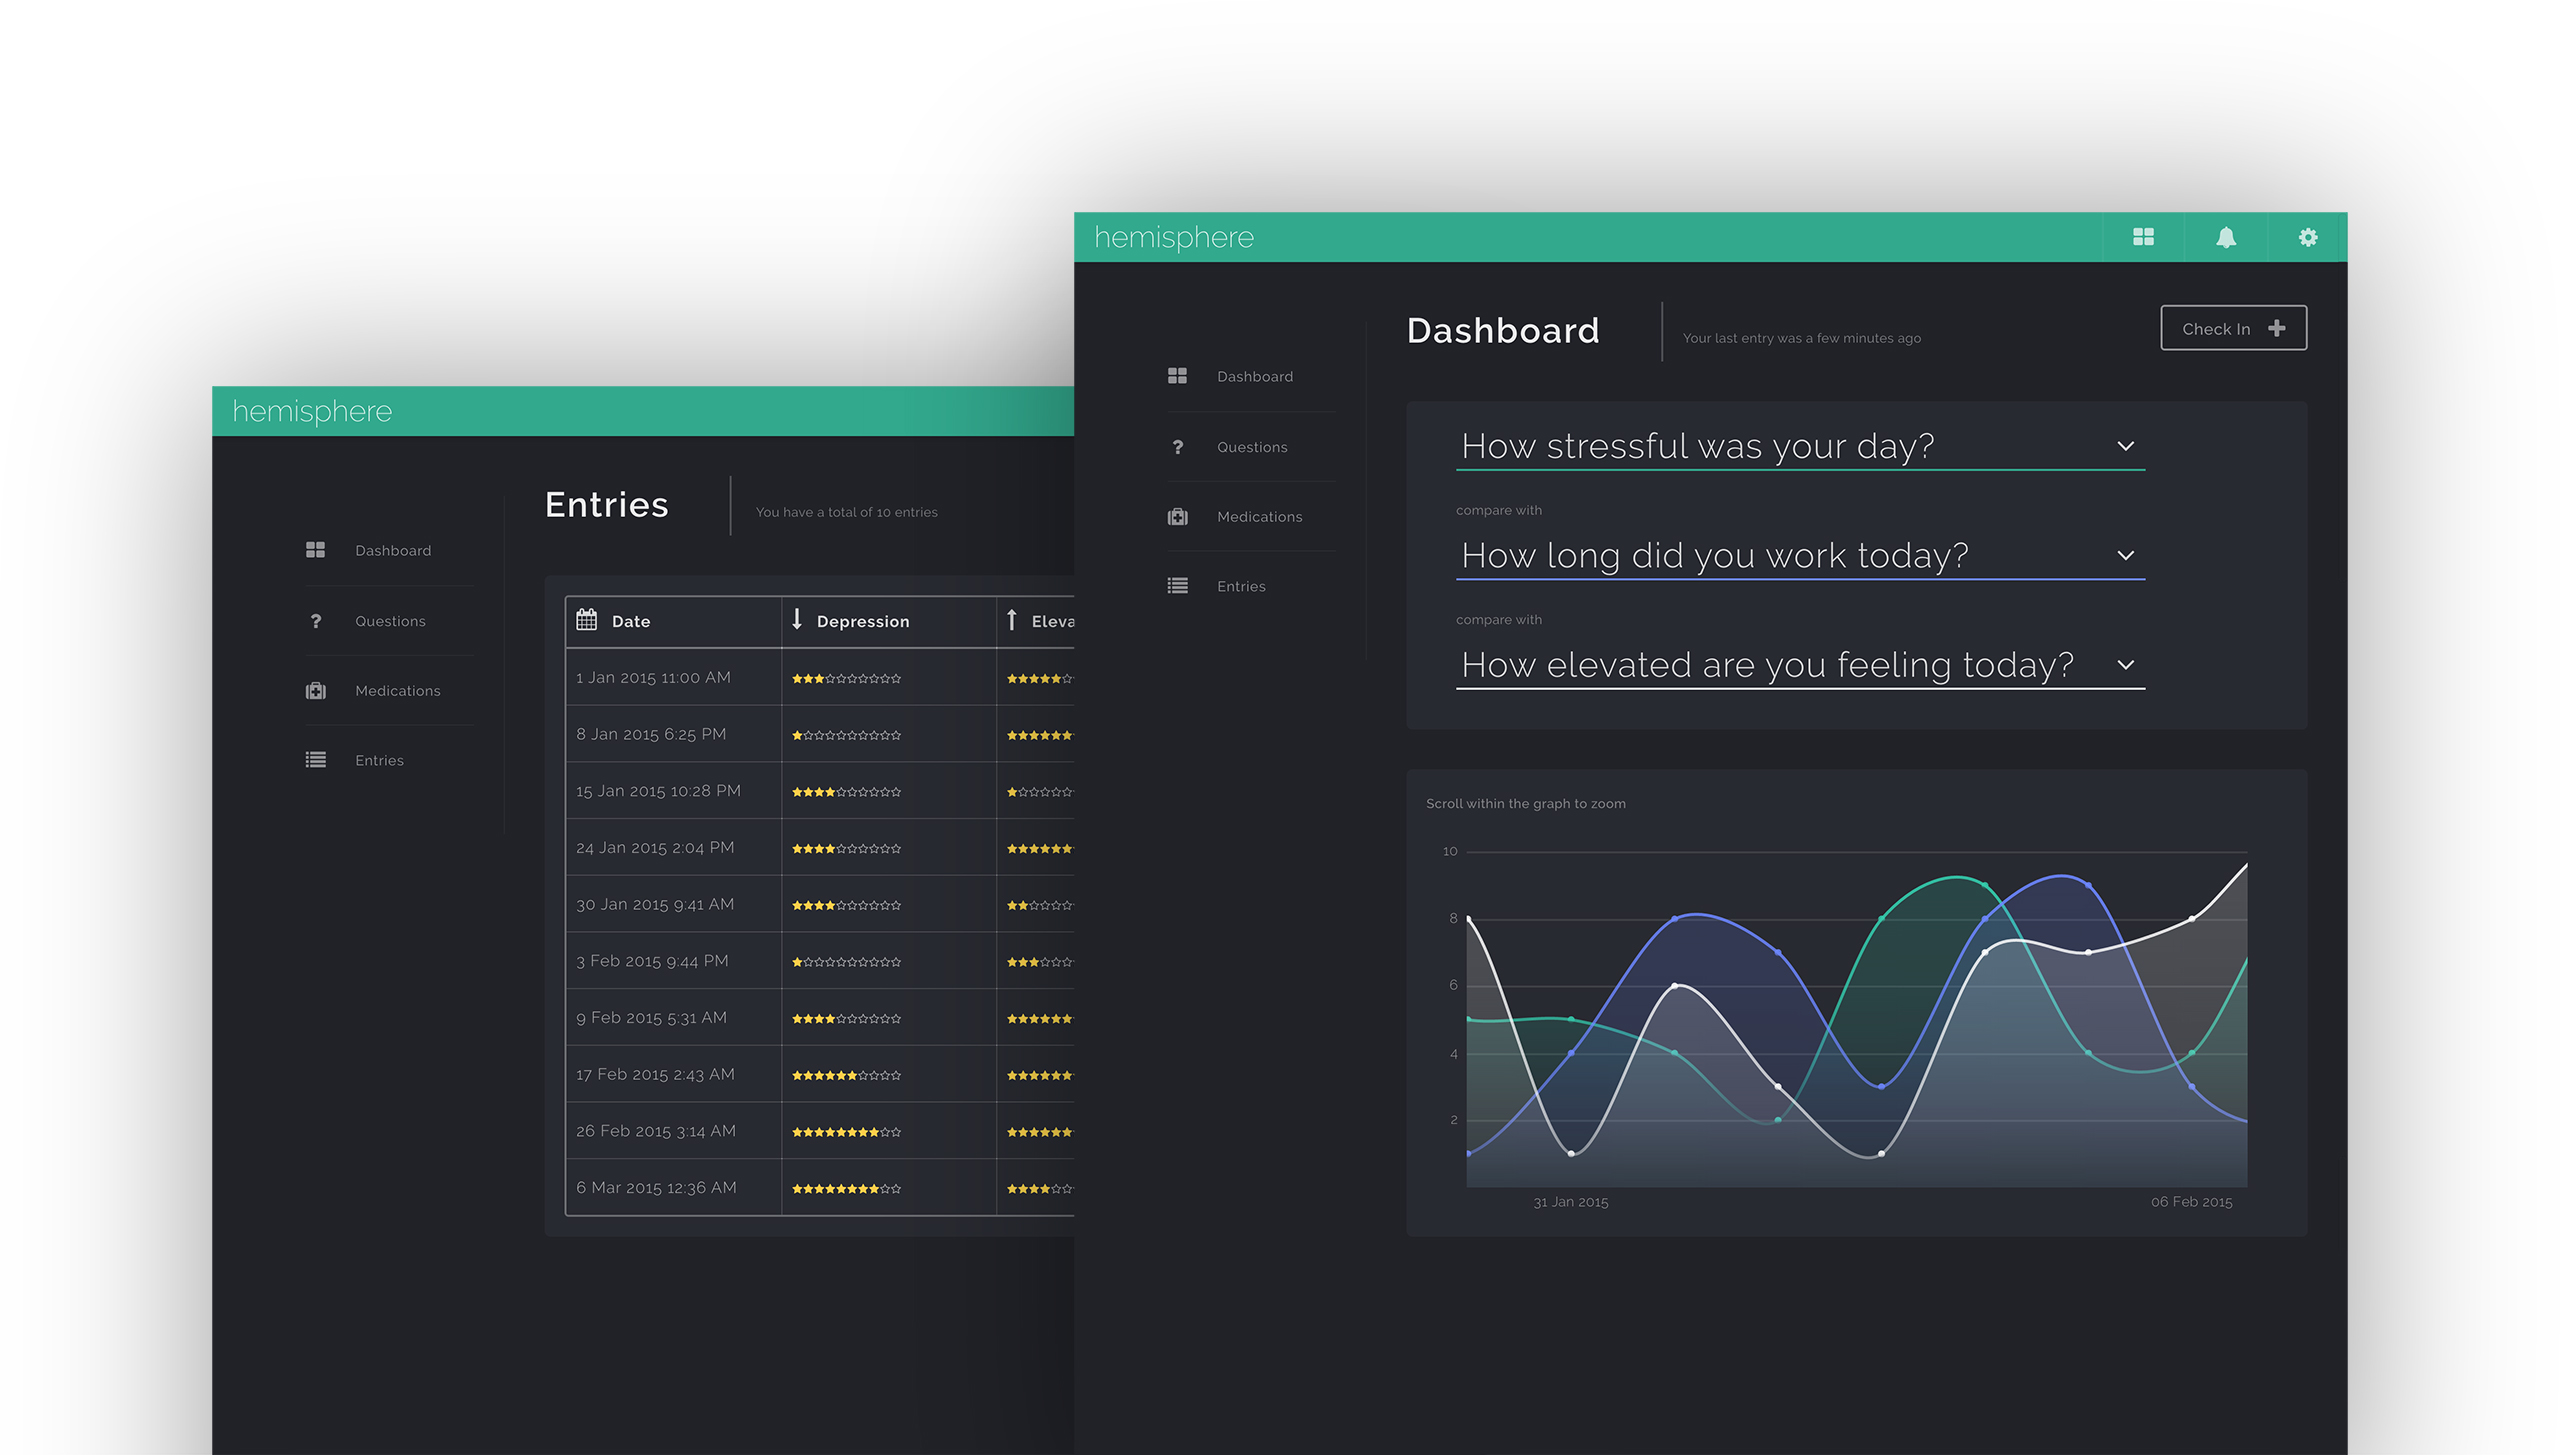Image resolution: width=2560 pixels, height=1455 pixels.
Task: Go to Entries in left window sidebar
Action: point(379,760)
